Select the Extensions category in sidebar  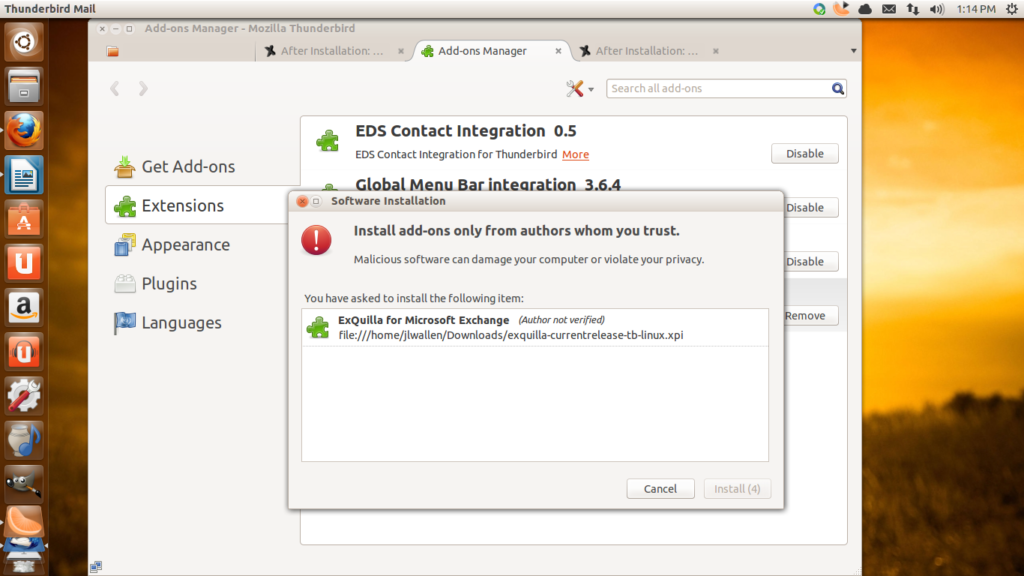click(x=182, y=206)
